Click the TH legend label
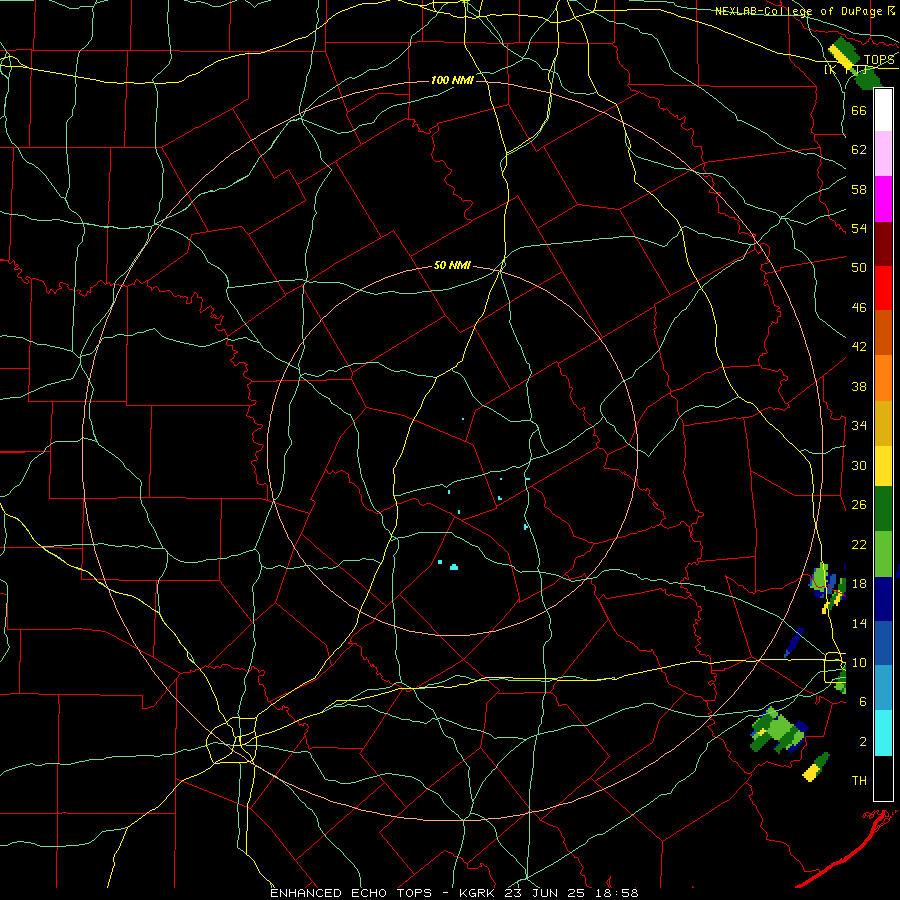Screen dimensions: 900x900 tap(859, 781)
